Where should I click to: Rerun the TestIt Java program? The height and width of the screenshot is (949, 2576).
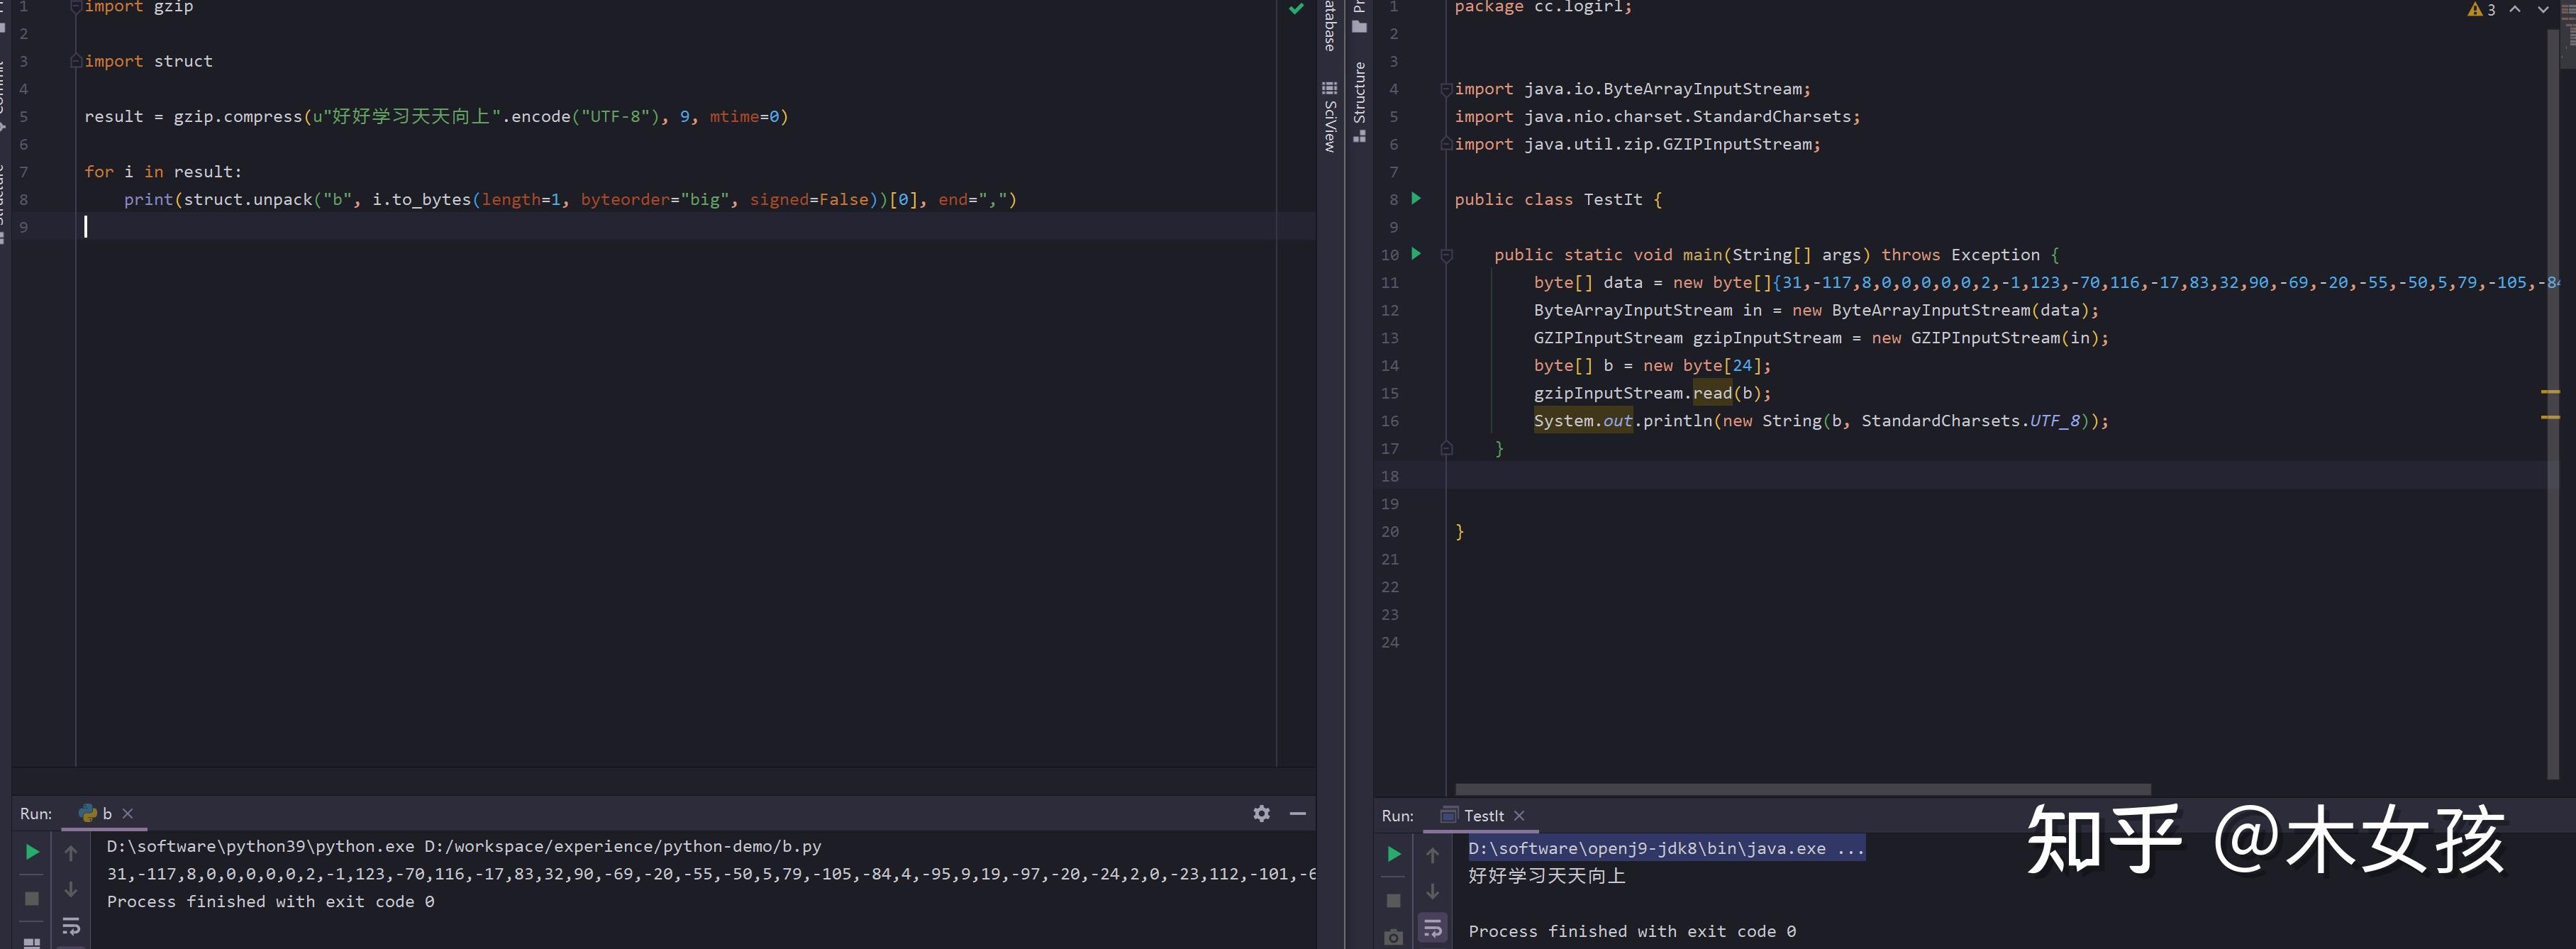coord(1393,855)
